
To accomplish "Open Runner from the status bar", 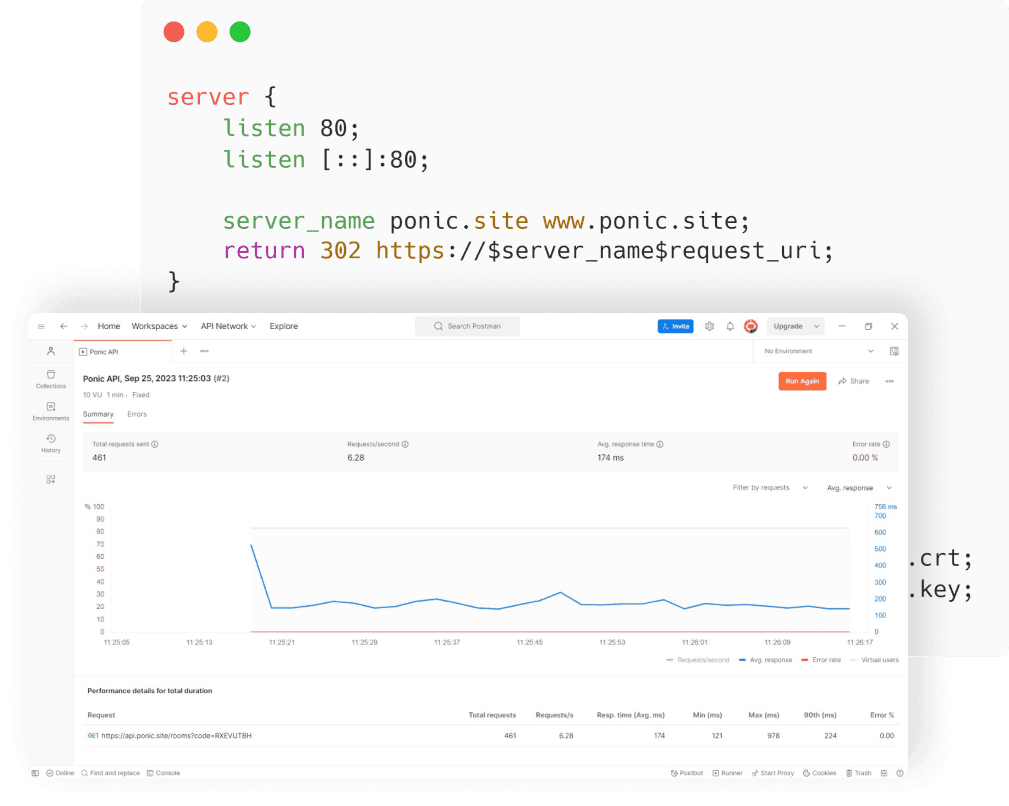I will (727, 773).
